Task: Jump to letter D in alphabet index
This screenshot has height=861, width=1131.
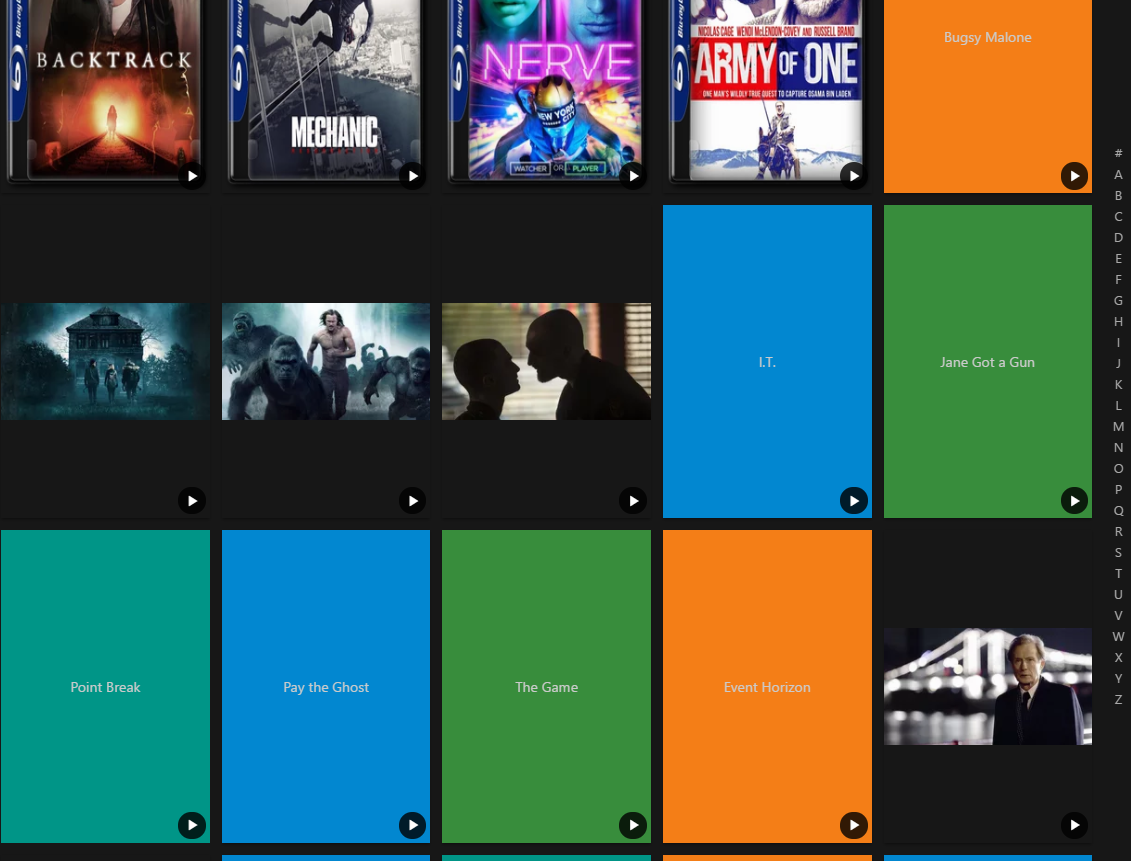Action: 1118,237
